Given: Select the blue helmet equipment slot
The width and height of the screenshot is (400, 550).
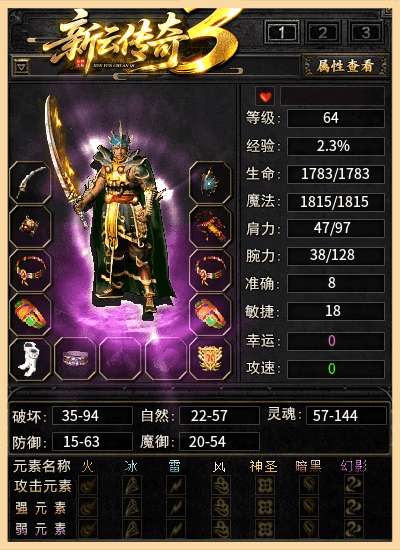Looking at the screenshot, I should [210, 183].
